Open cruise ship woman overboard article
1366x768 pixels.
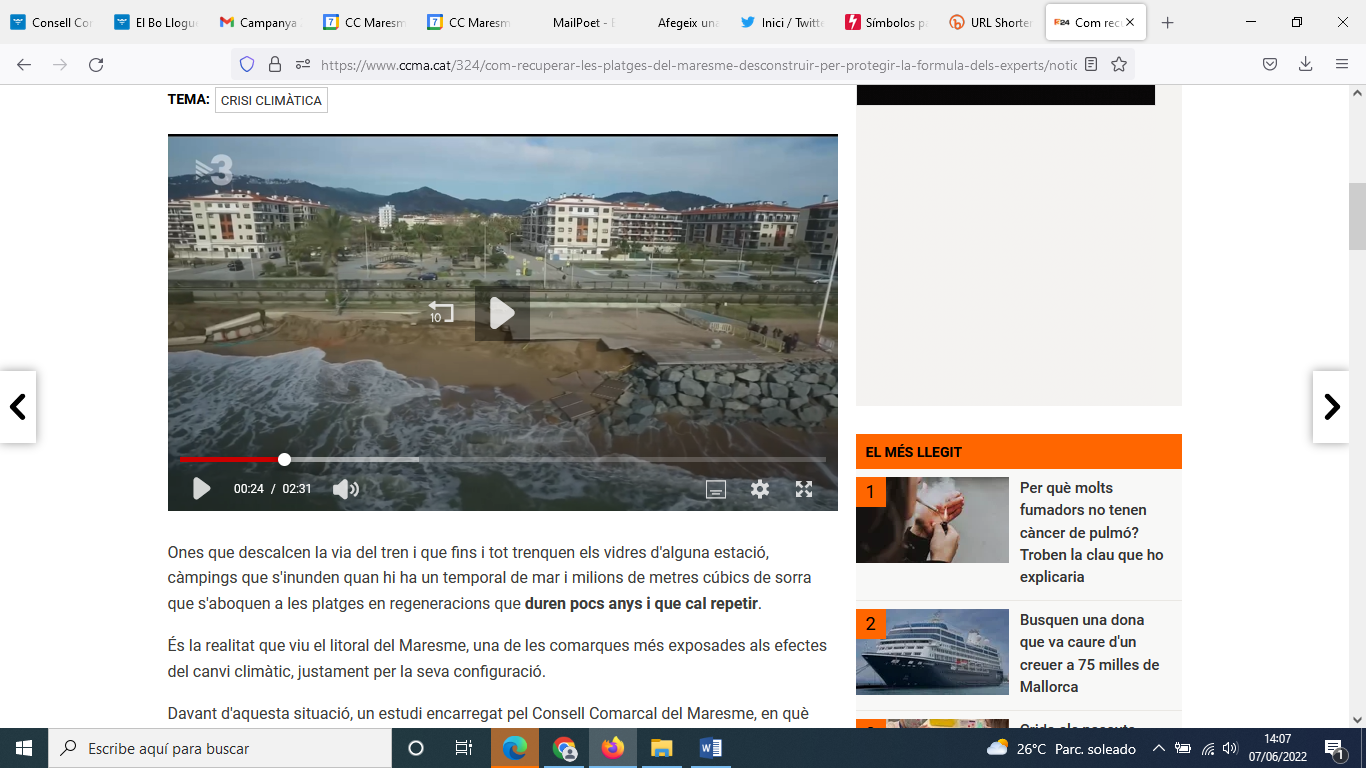1089,653
